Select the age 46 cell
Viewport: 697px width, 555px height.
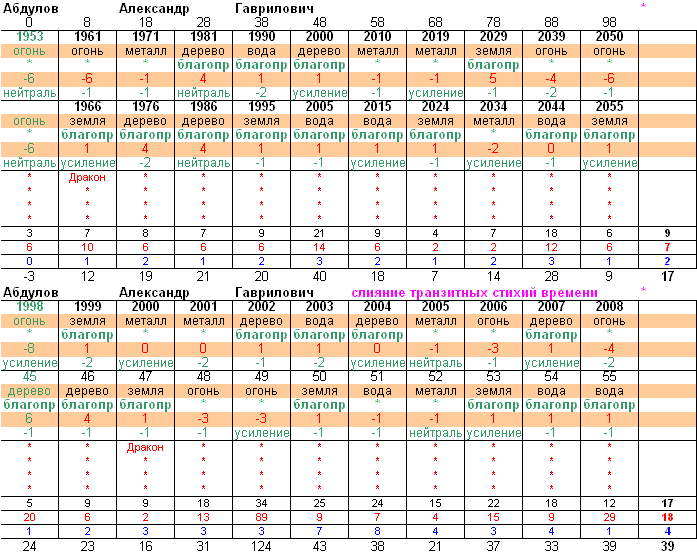tap(88, 377)
